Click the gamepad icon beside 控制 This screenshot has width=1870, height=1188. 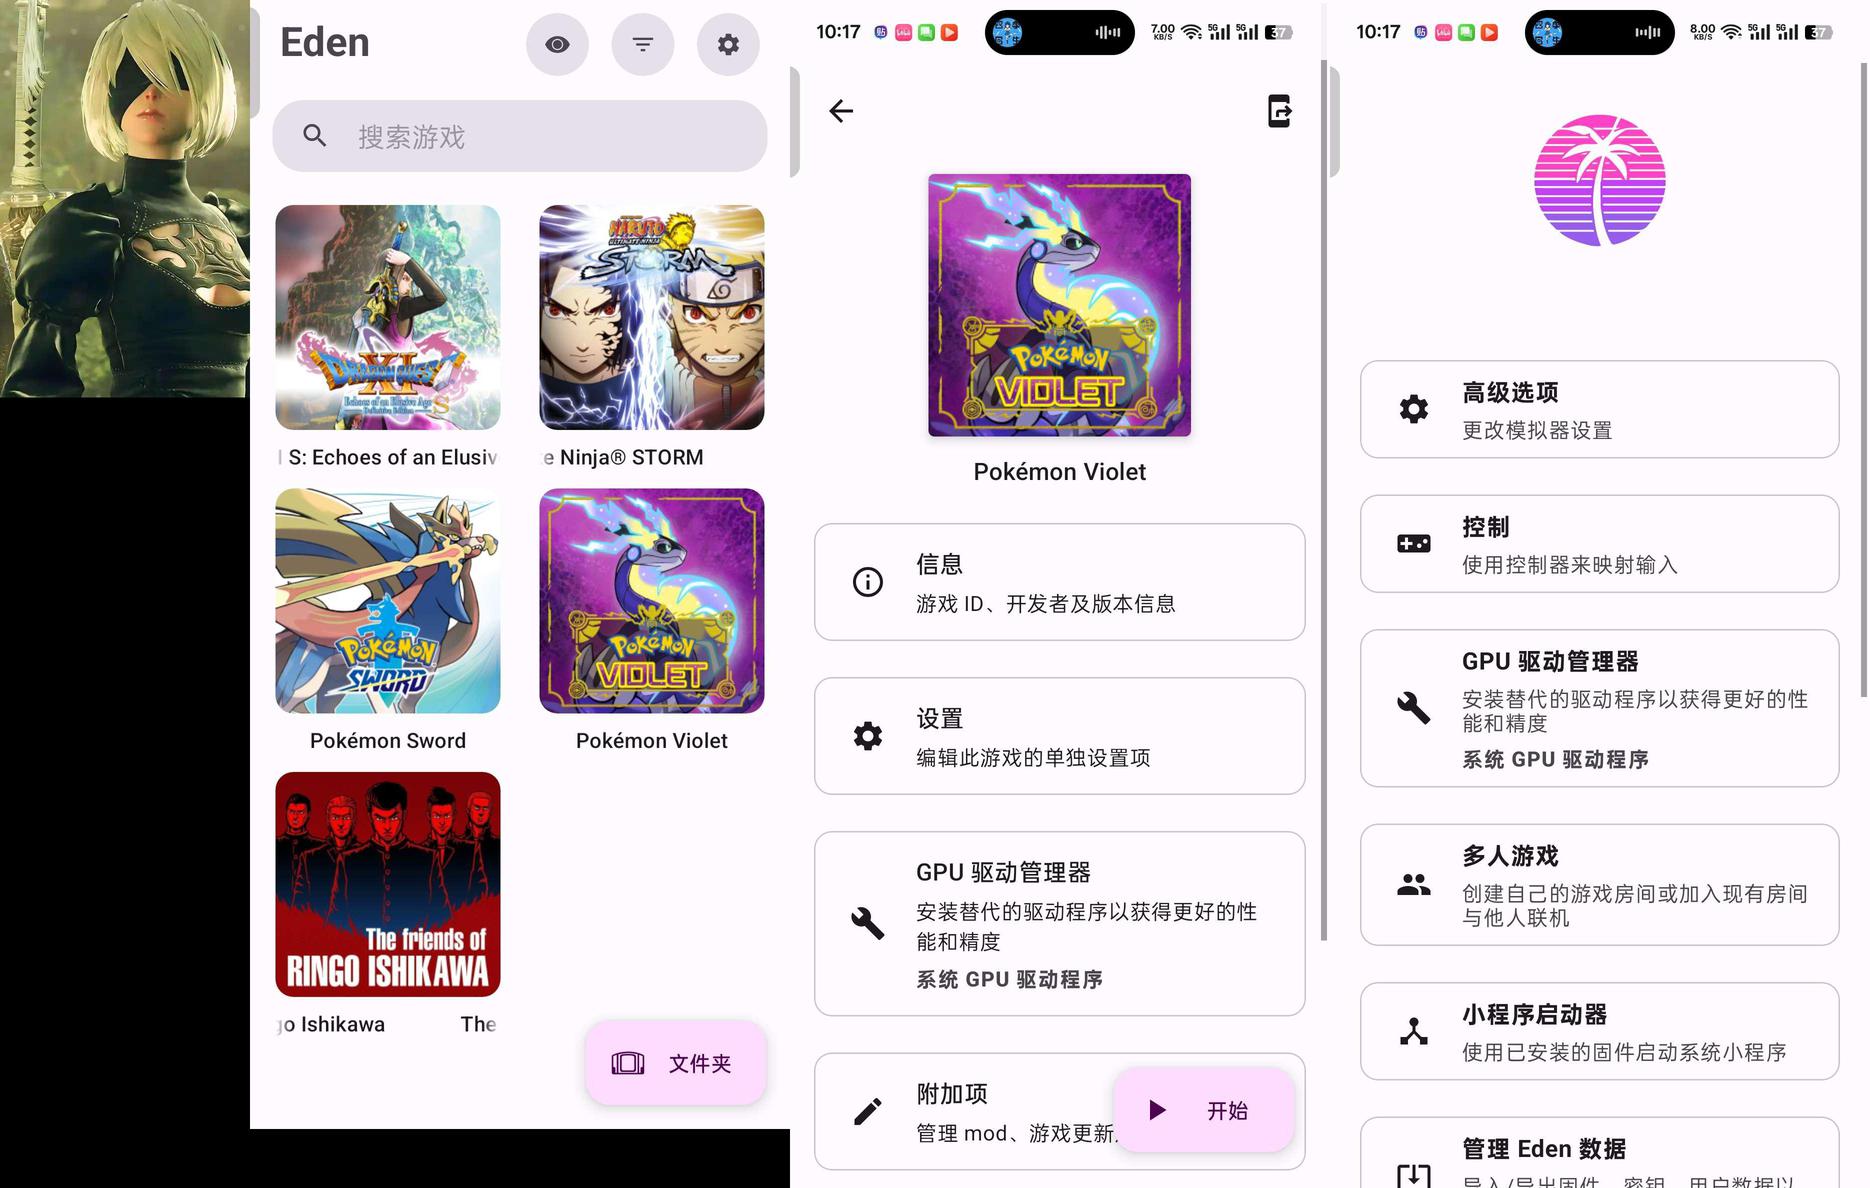tap(1414, 544)
